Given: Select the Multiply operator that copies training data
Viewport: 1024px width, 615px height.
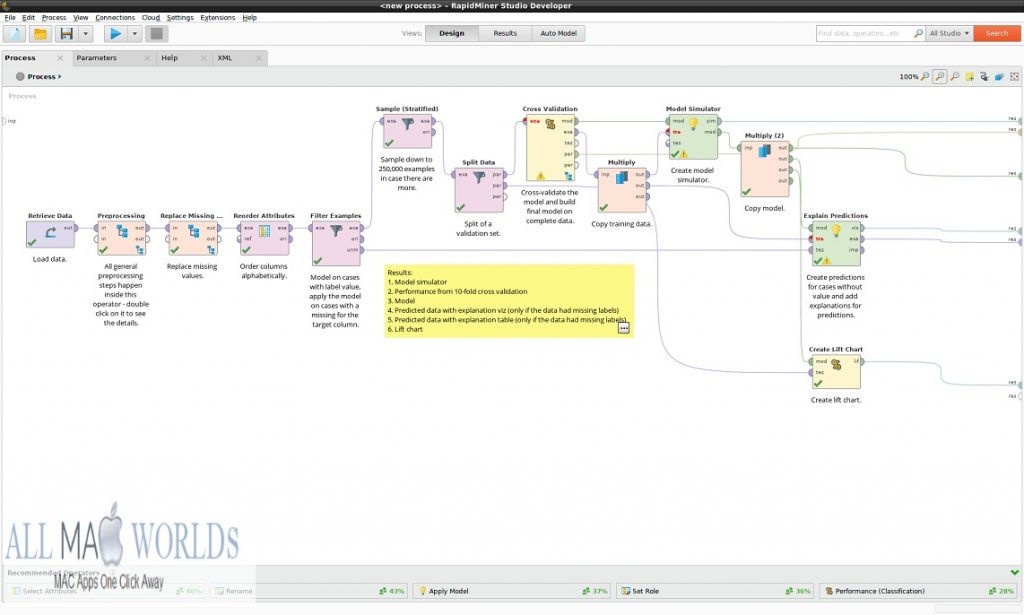Looking at the screenshot, I should tap(622, 190).
